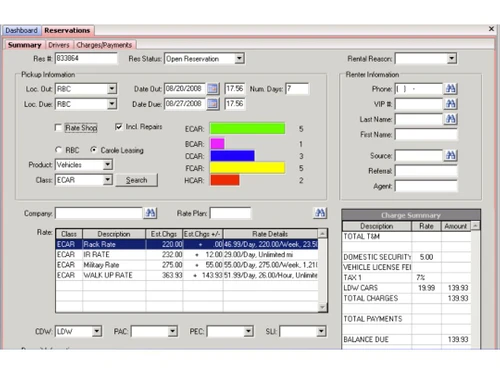Click down arrow of rate table scrollbar

[322, 307]
